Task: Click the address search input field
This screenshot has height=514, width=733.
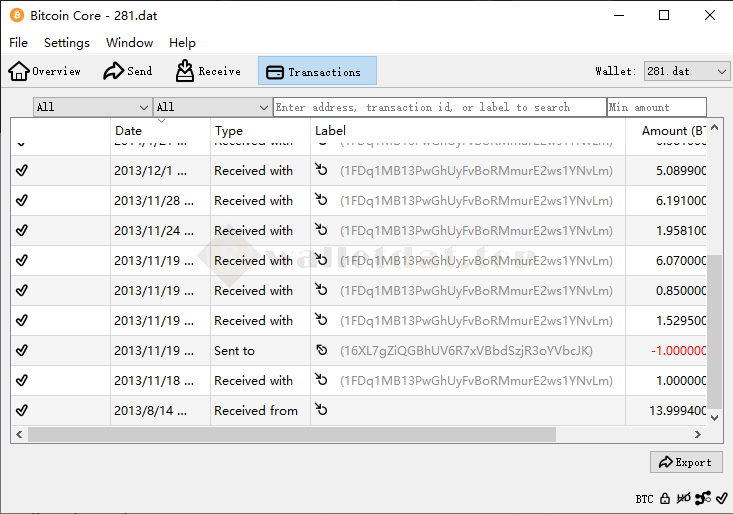Action: [439, 107]
